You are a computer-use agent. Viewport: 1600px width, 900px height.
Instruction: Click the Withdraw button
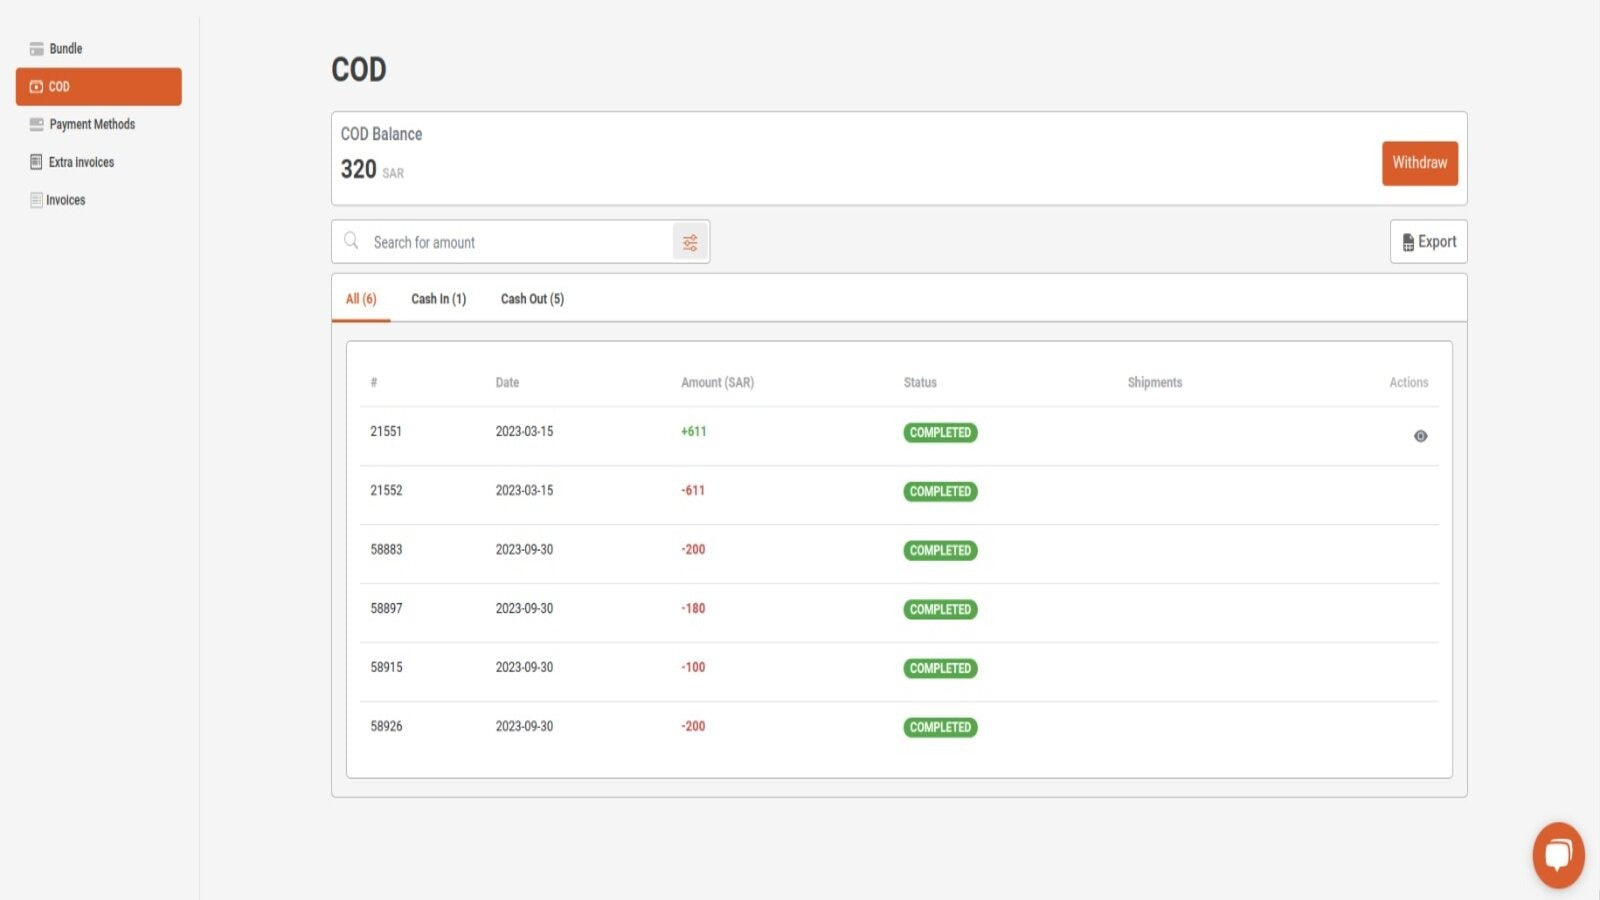[1420, 163]
